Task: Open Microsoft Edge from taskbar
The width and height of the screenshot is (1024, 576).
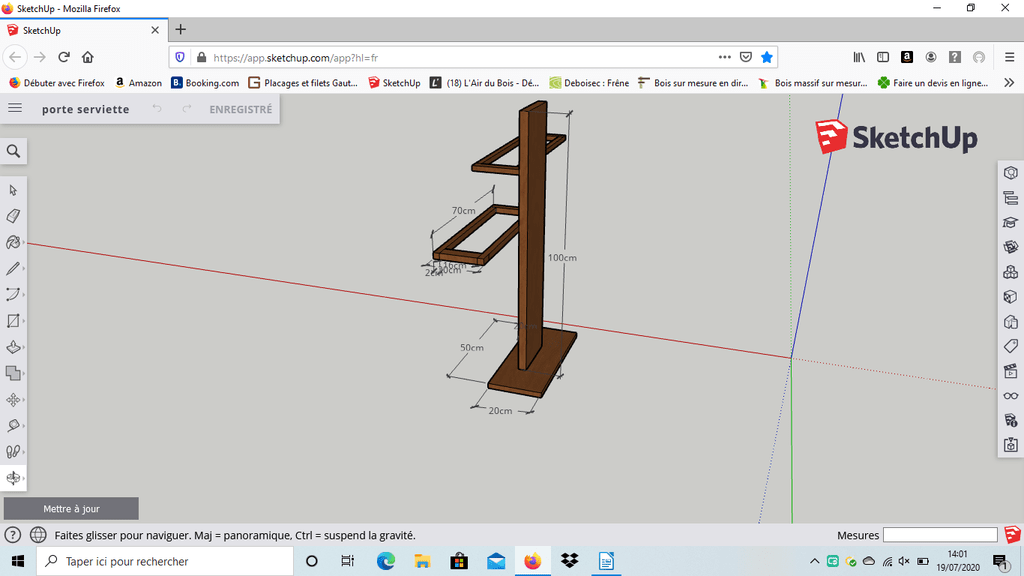Action: (x=385, y=561)
